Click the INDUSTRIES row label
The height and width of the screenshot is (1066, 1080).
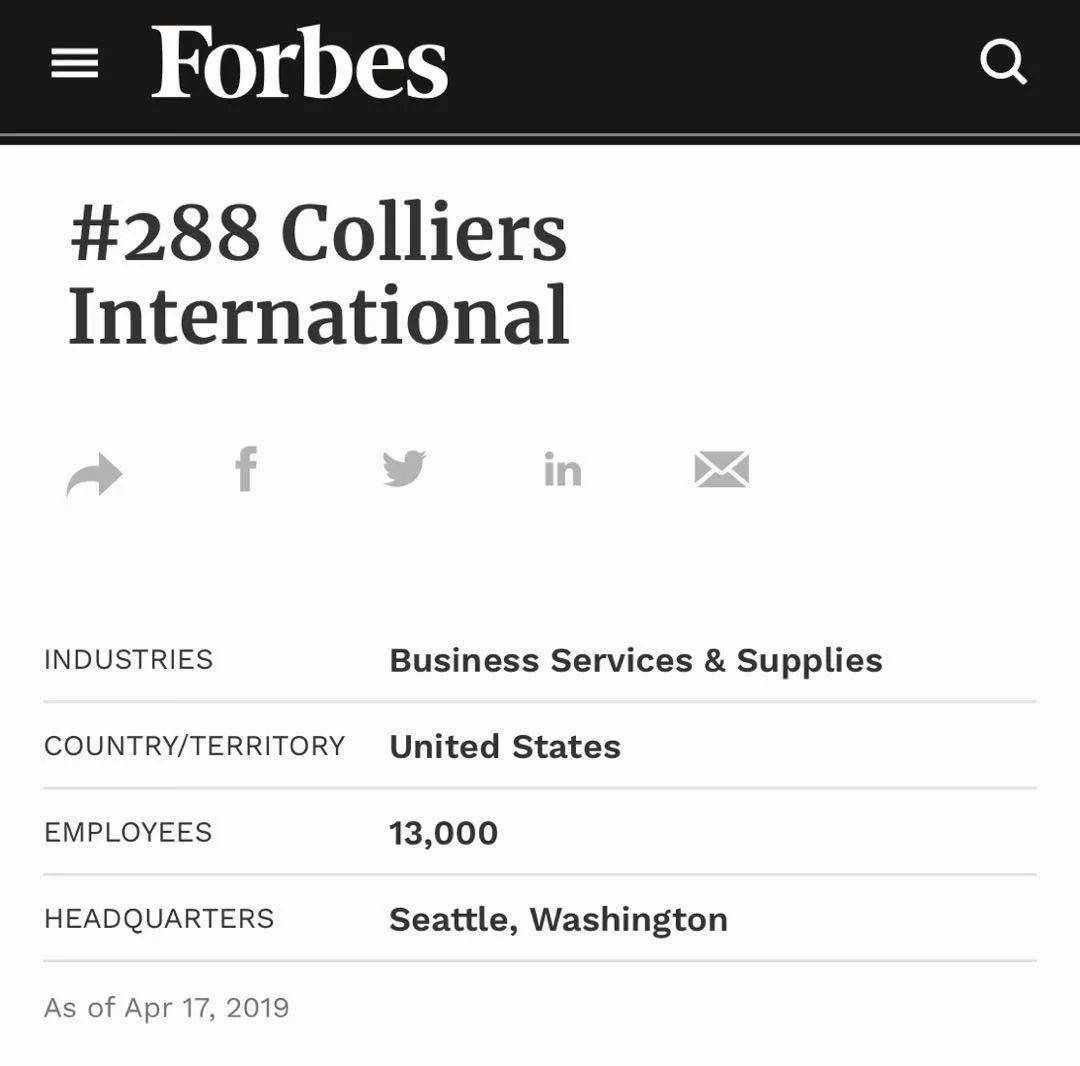(x=128, y=660)
